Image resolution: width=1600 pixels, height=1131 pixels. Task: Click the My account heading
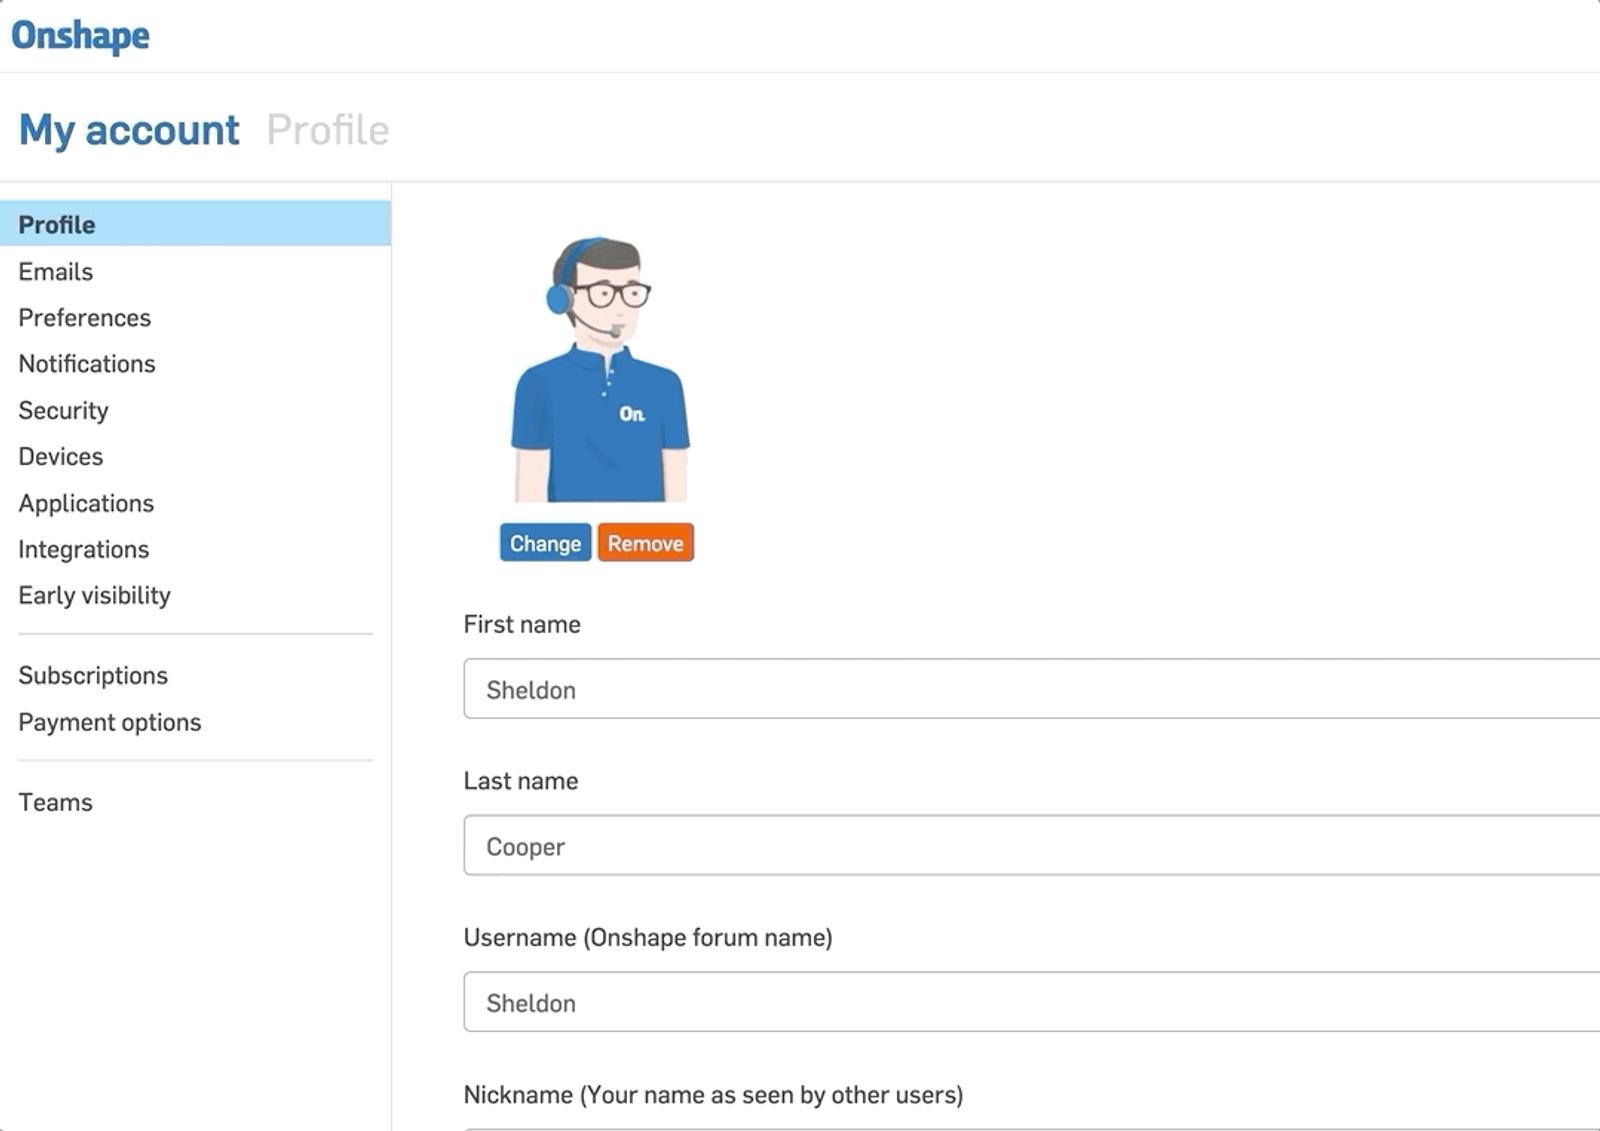pyautogui.click(x=129, y=130)
